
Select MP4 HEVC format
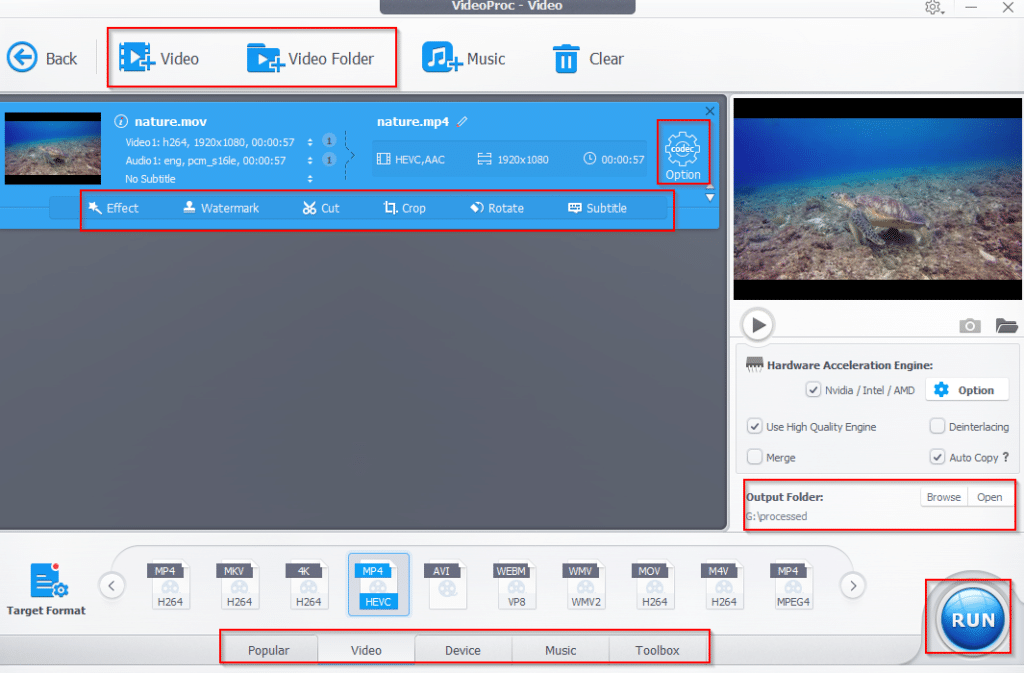click(378, 585)
